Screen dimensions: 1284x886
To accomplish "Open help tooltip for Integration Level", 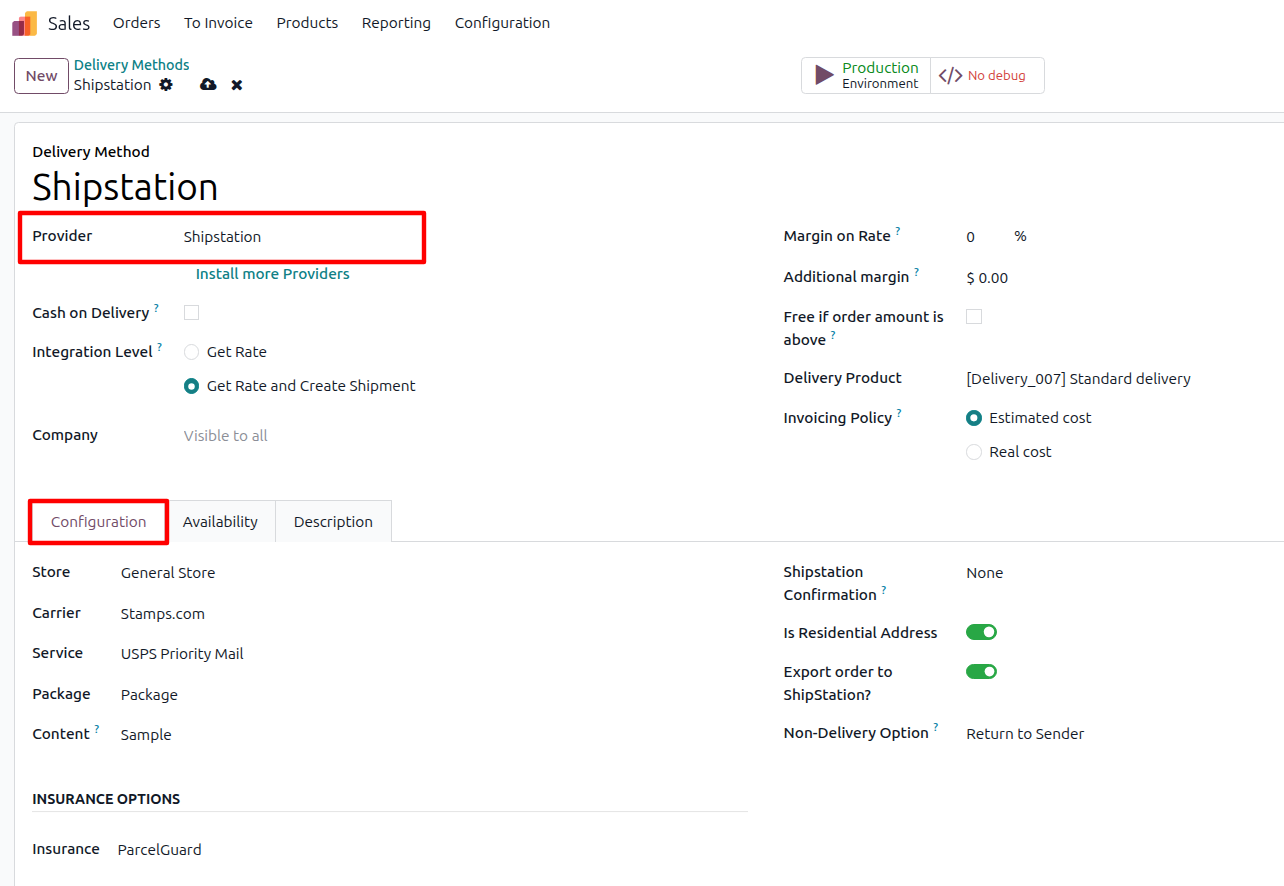I will point(160,347).
